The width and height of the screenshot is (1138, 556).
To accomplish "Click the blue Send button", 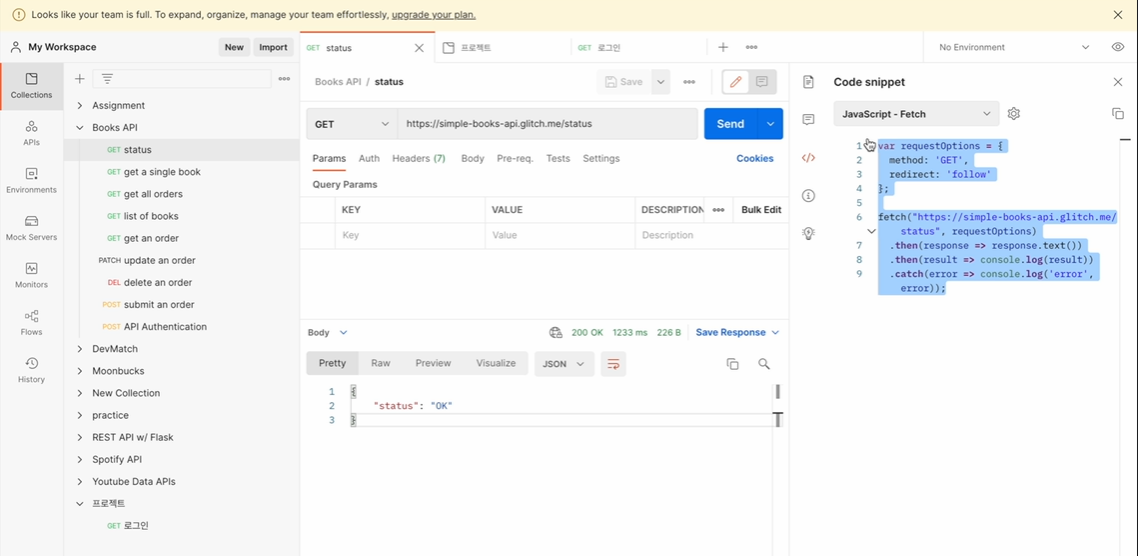I will pos(730,124).
